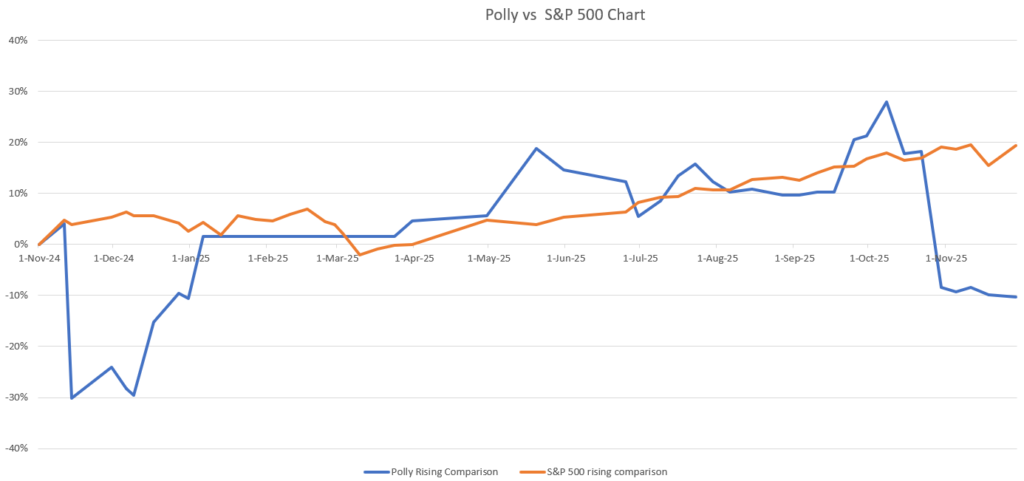
Task: Click the blue line's lowest point near -30%
Action: tap(72, 398)
